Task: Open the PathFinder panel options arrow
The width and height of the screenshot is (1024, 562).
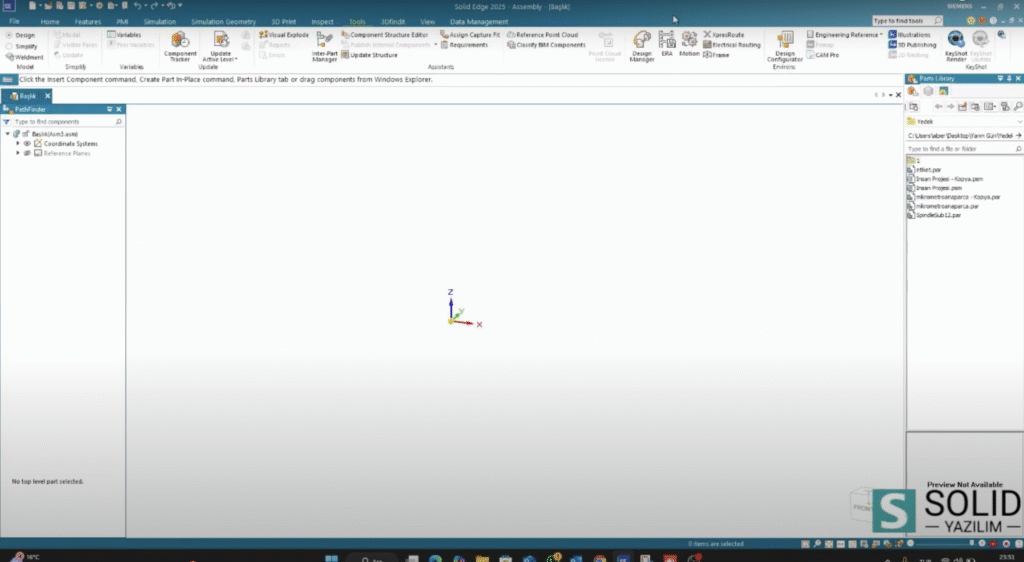Action: pyautogui.click(x=109, y=109)
